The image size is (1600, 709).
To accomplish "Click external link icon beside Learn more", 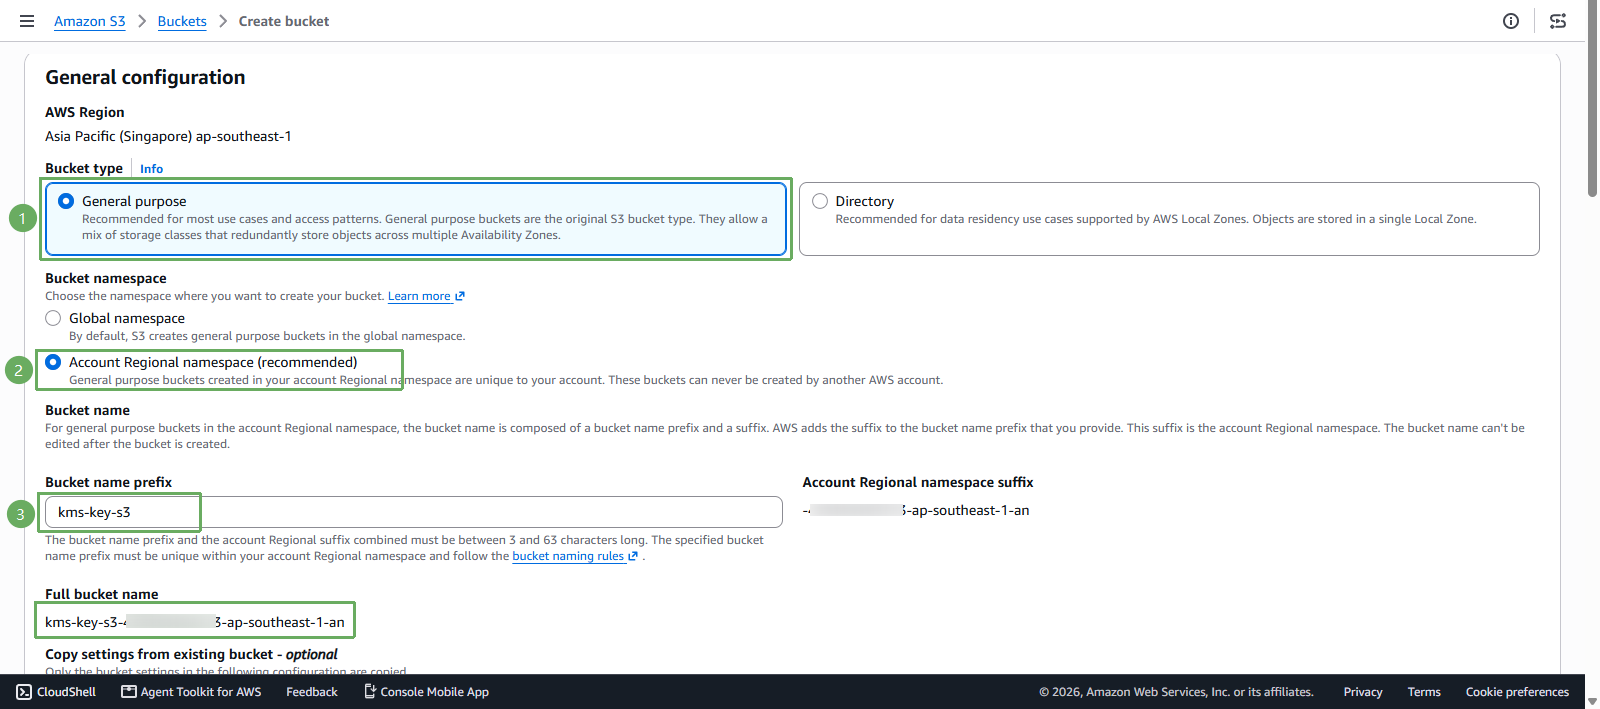I will pos(460,297).
